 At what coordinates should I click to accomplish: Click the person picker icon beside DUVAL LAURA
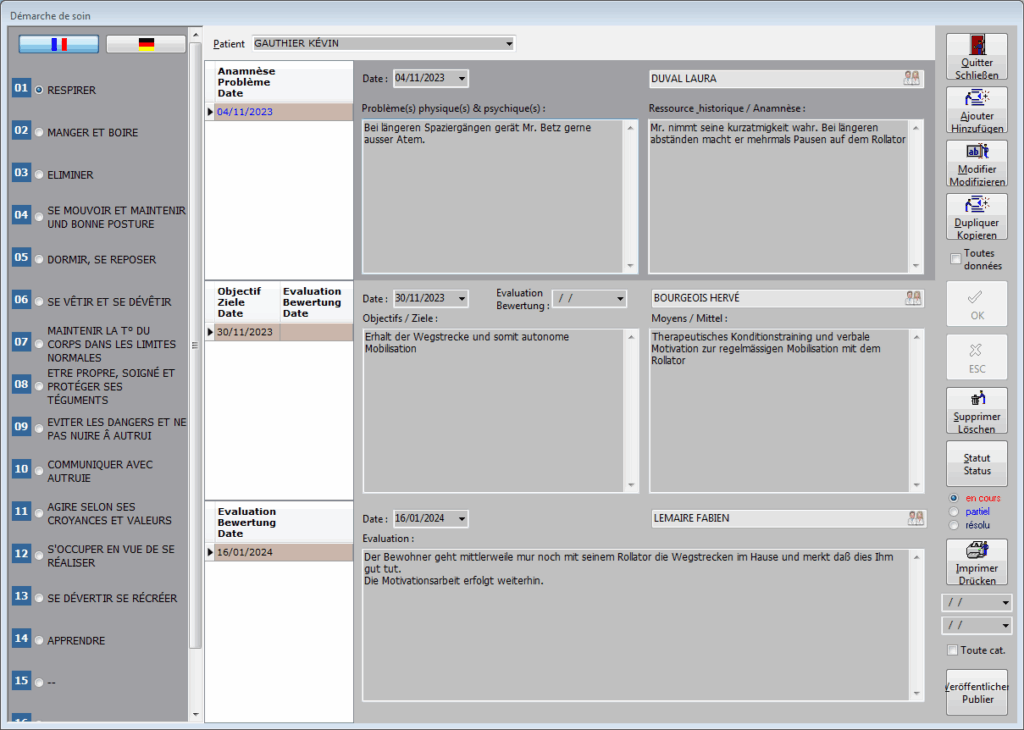(x=911, y=78)
